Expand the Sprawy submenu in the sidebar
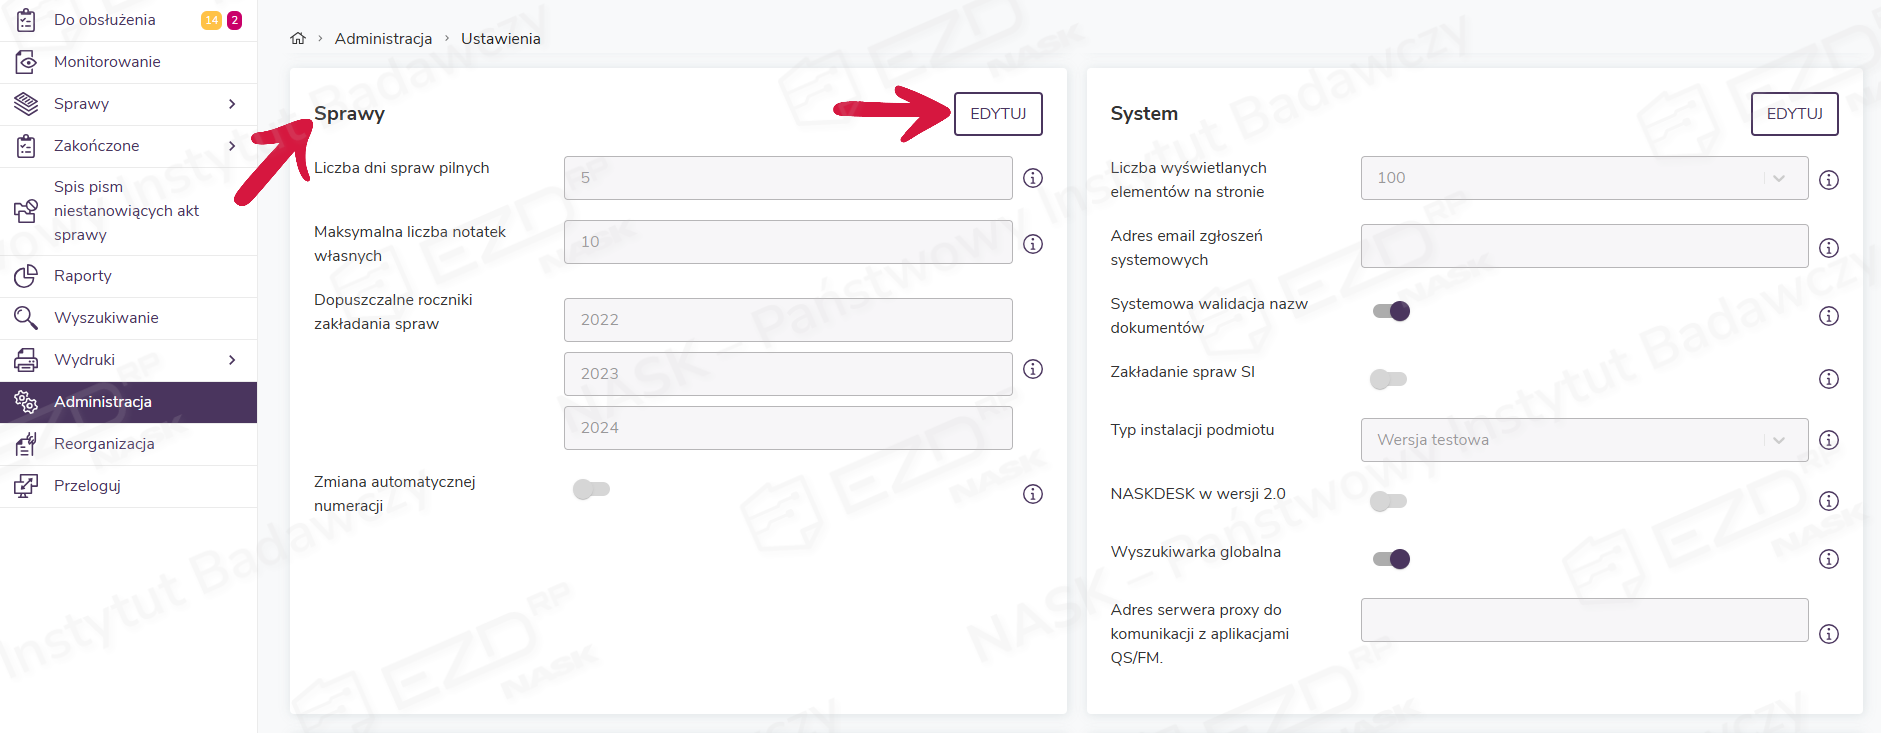This screenshot has width=1881, height=733. [x=232, y=104]
